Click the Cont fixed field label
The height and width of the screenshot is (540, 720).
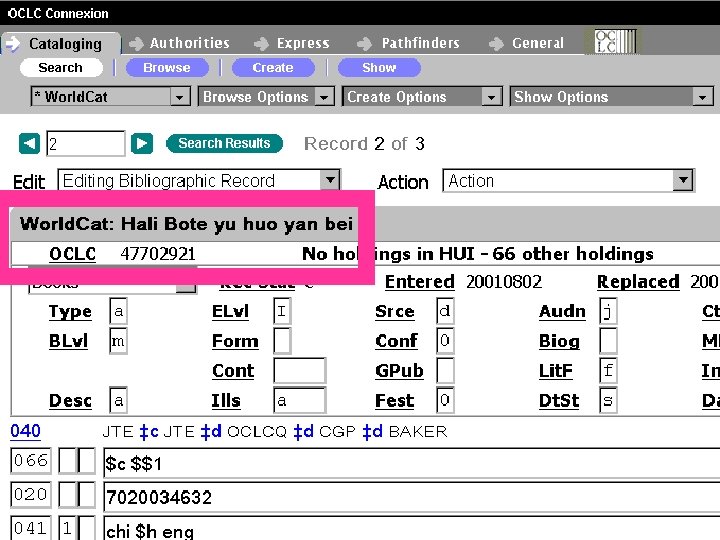tap(233, 371)
